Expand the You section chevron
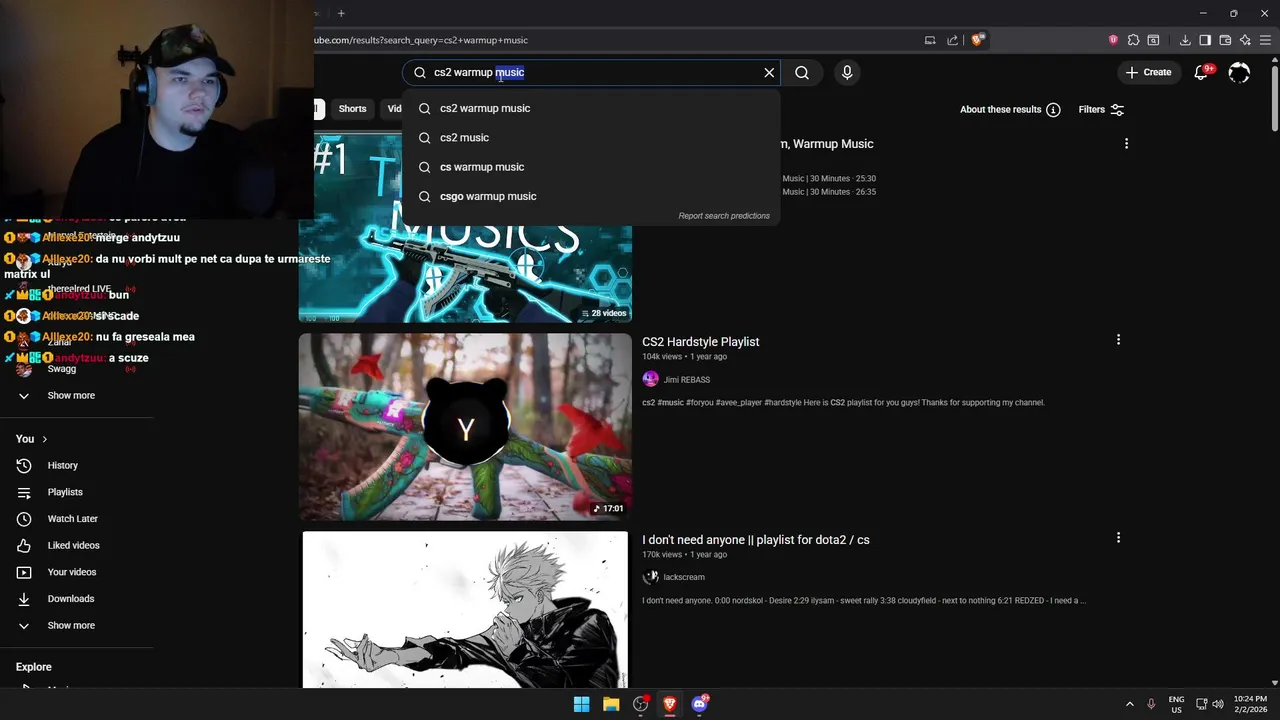This screenshot has width=1280, height=720. [x=44, y=439]
